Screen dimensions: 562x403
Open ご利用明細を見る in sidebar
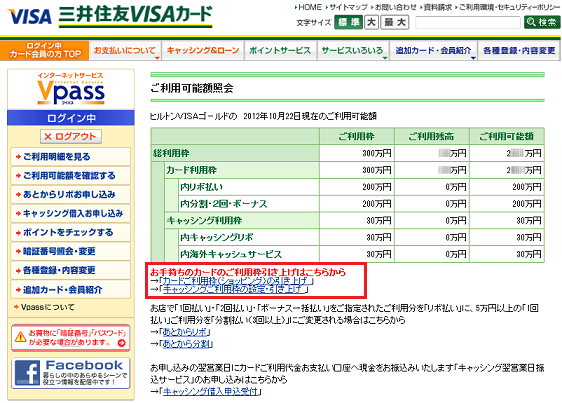(x=71, y=157)
